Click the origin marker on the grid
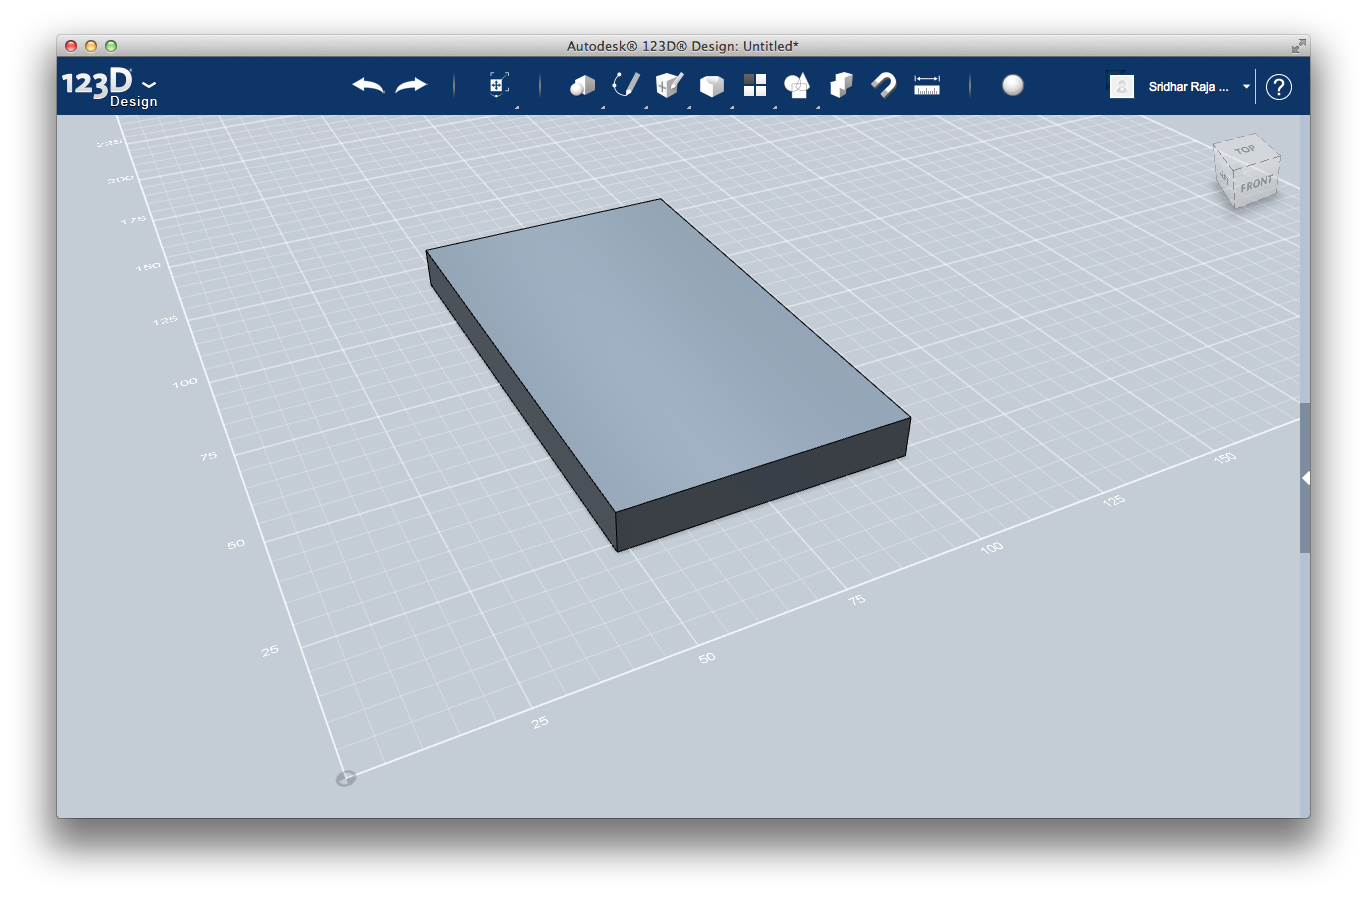The height and width of the screenshot is (897, 1367). pos(345,778)
